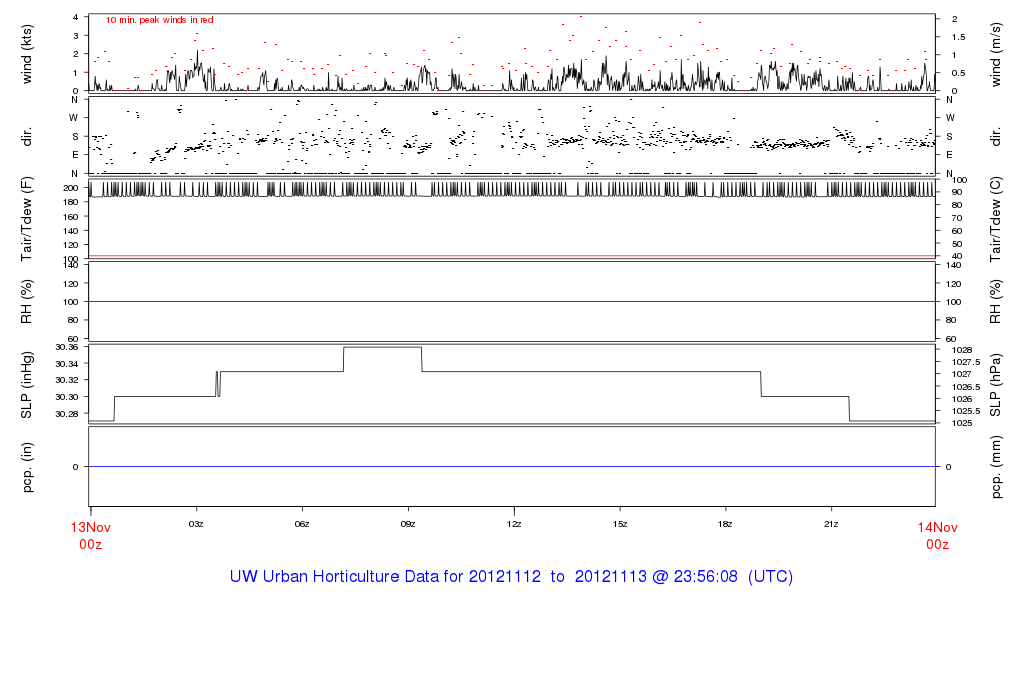
Task: Click the '1028' hPa tick value
Action: pos(963,350)
